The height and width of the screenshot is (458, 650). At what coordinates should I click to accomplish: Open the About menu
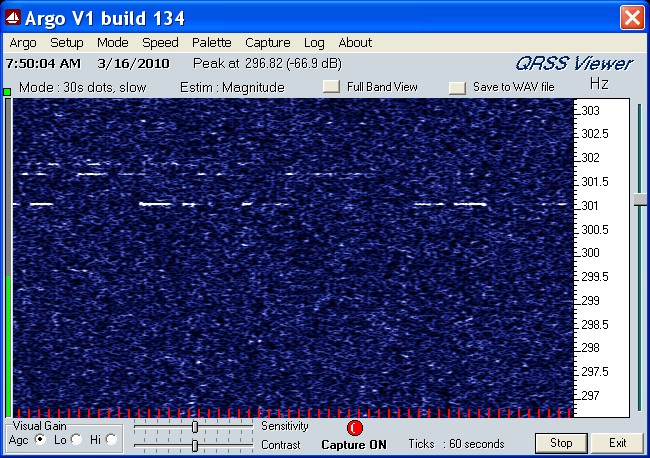pos(355,43)
